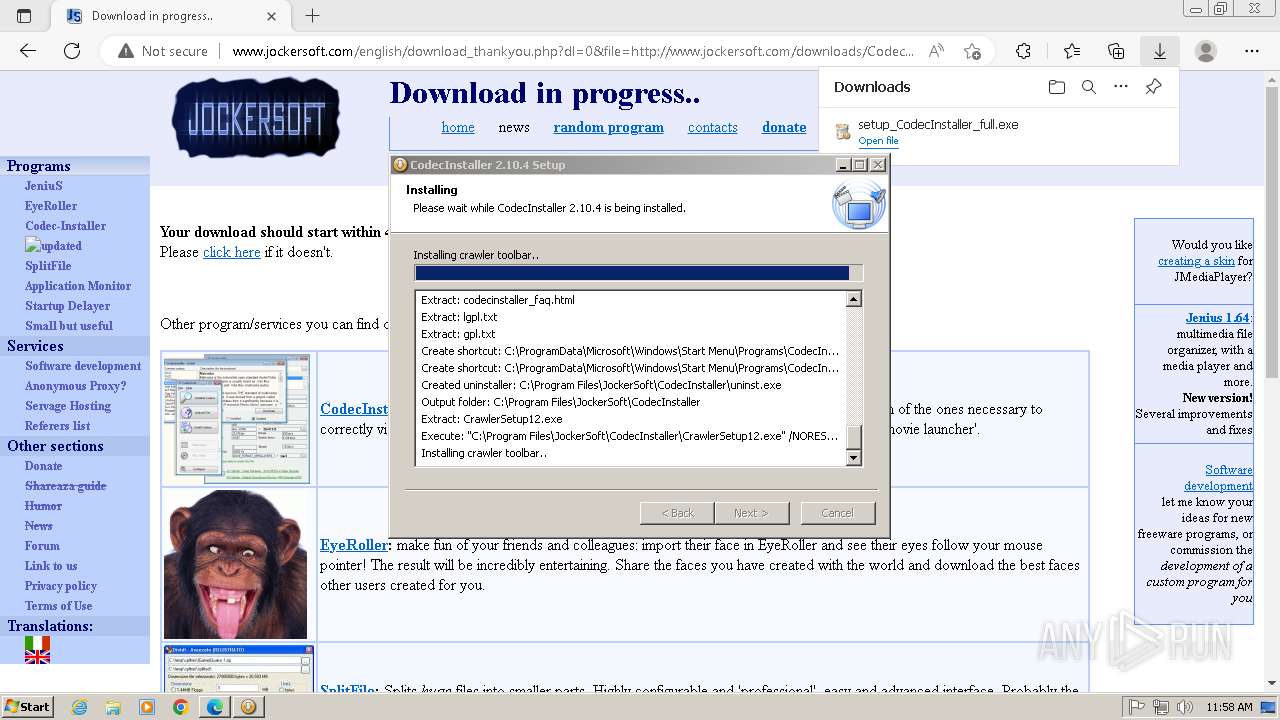Viewport: 1280px width, 720px height.
Task: Toggle the Downloads toolbar button
Action: [x=1159, y=51]
